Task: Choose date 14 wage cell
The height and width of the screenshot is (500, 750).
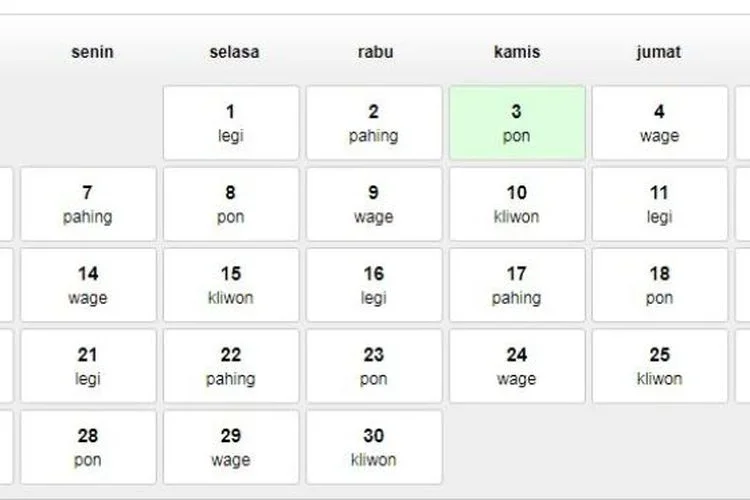Action: (88, 285)
